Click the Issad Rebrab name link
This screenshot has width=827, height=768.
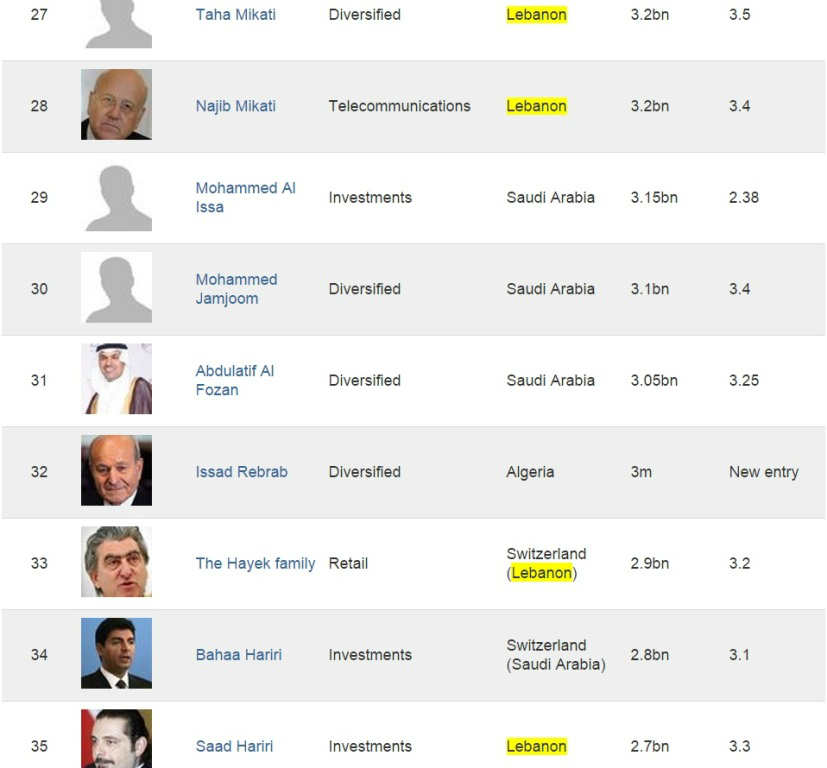(241, 472)
